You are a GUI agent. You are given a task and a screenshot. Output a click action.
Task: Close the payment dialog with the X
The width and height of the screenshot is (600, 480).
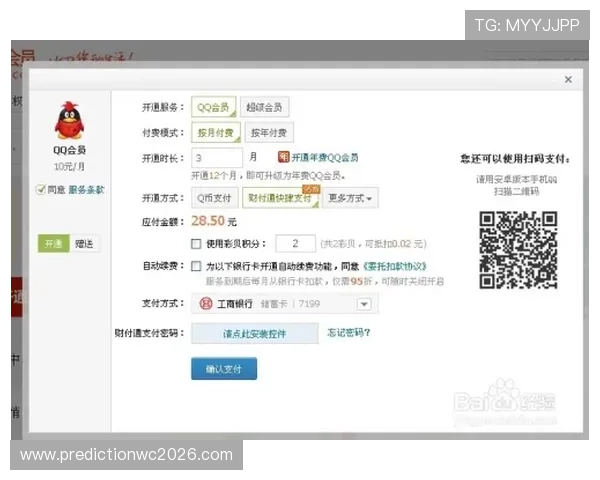(568, 79)
